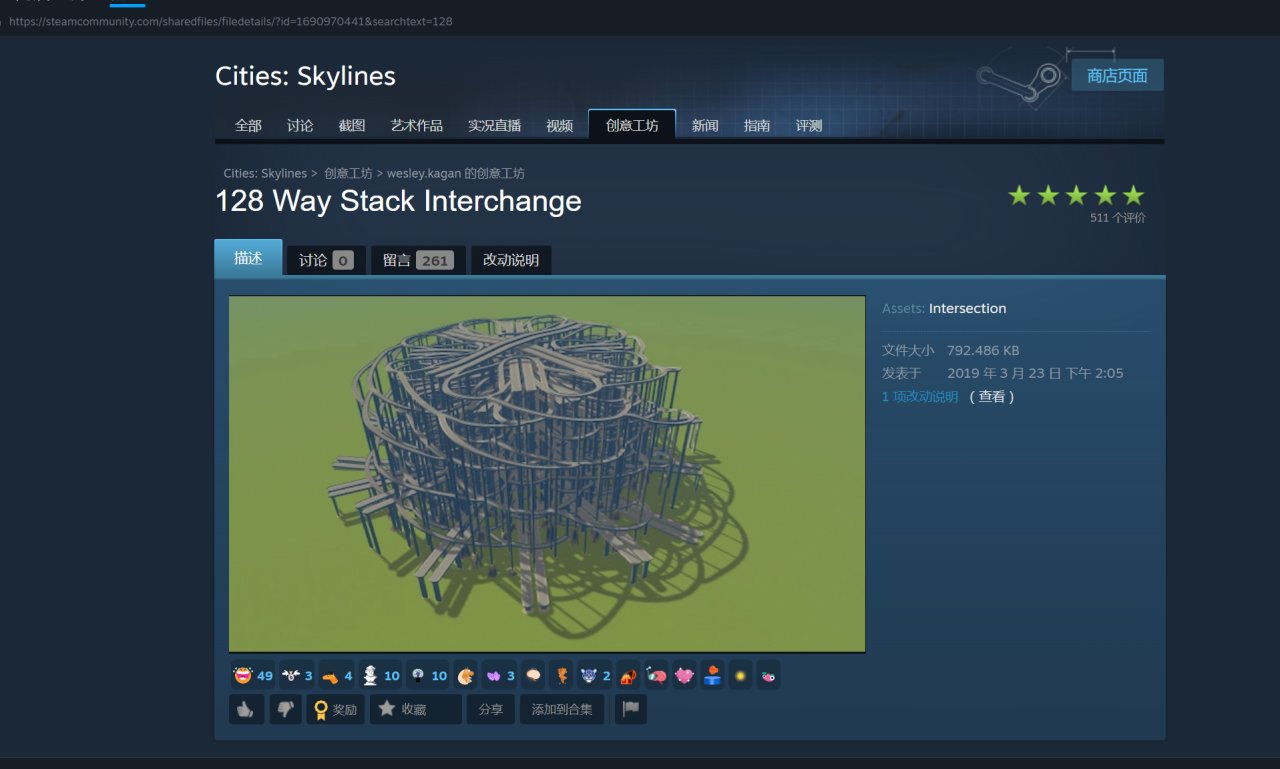Viewport: 1280px width, 769px height.
Task: Open the 留言 261 comments tab
Action: [418, 260]
